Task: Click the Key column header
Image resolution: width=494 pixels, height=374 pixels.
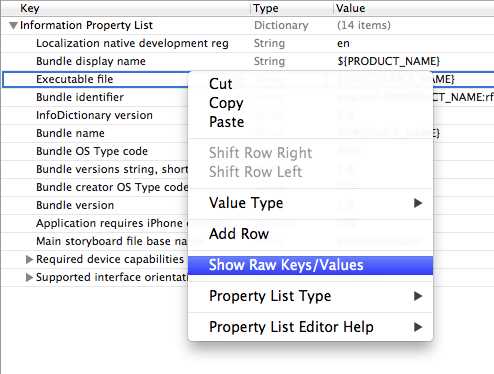Action: (x=126, y=8)
